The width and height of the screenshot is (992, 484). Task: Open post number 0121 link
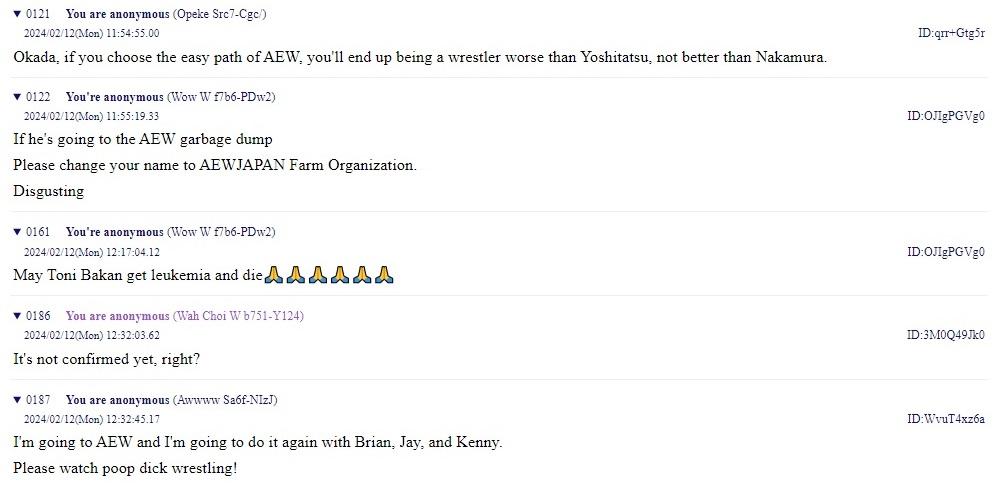pos(38,14)
